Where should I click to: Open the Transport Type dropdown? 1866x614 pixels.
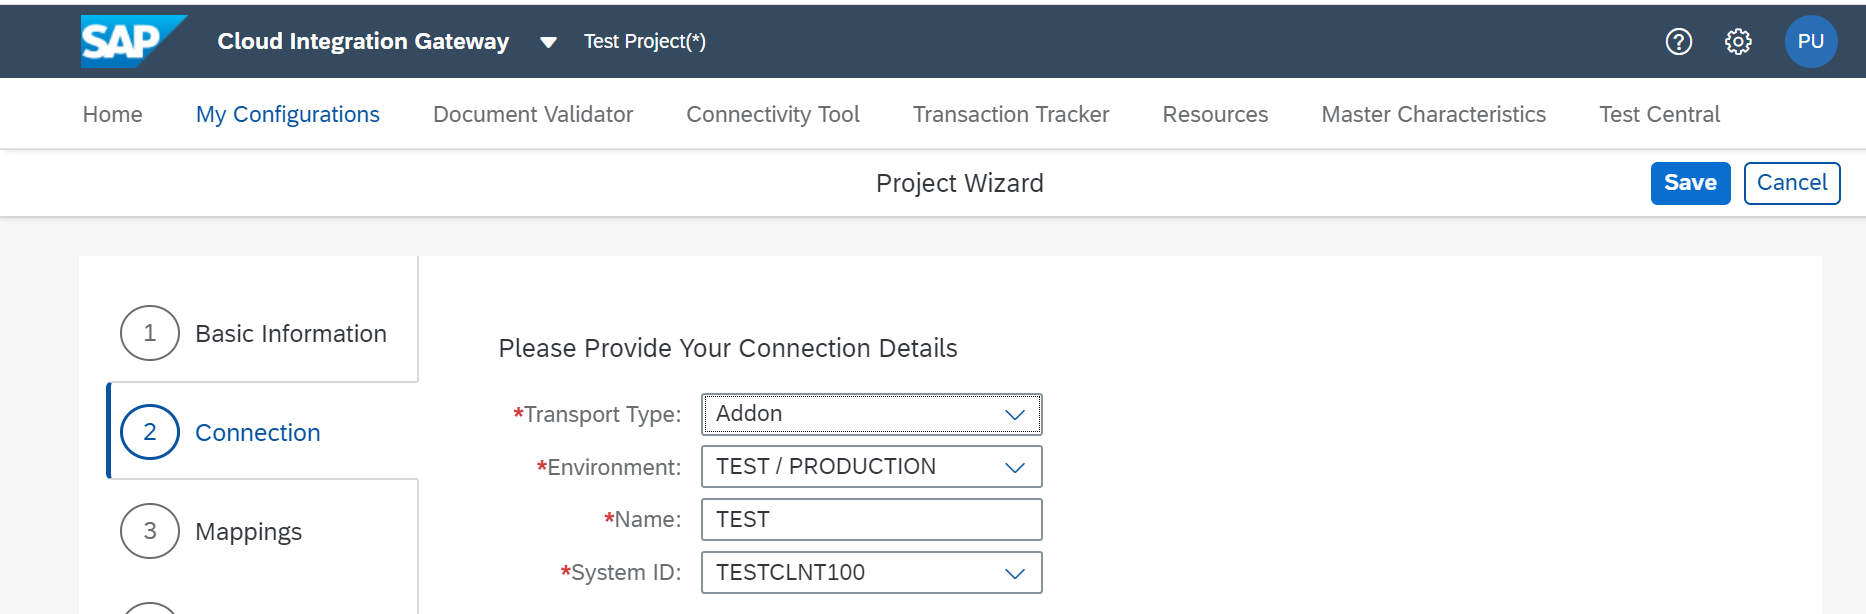coord(1016,413)
